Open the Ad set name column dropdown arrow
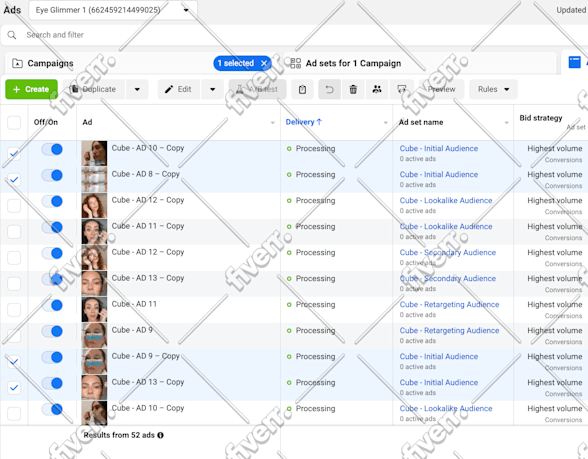 (x=506, y=123)
